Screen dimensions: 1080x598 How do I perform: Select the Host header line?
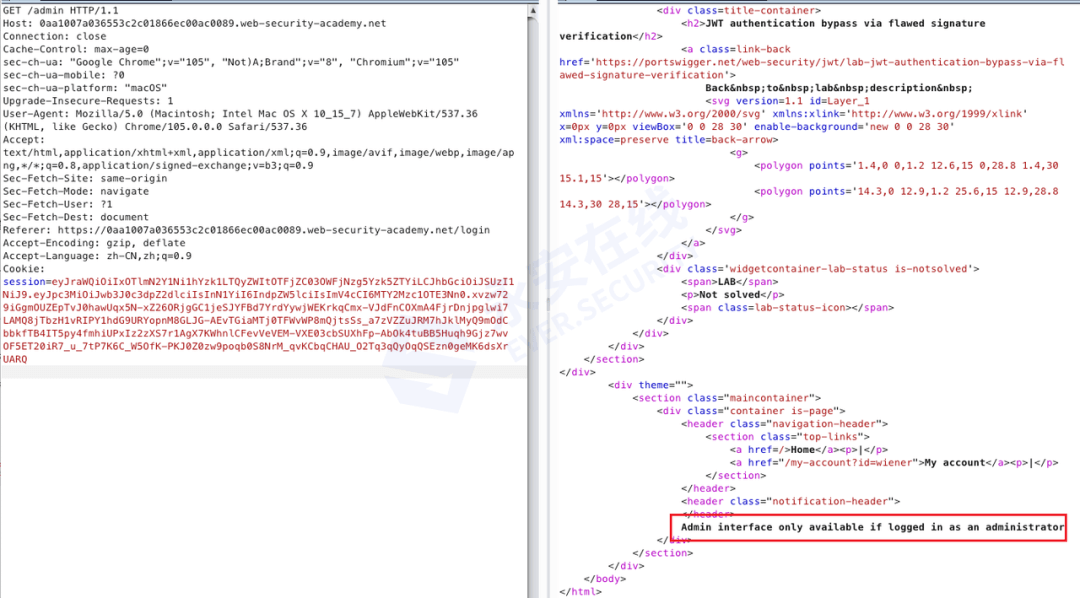point(194,23)
